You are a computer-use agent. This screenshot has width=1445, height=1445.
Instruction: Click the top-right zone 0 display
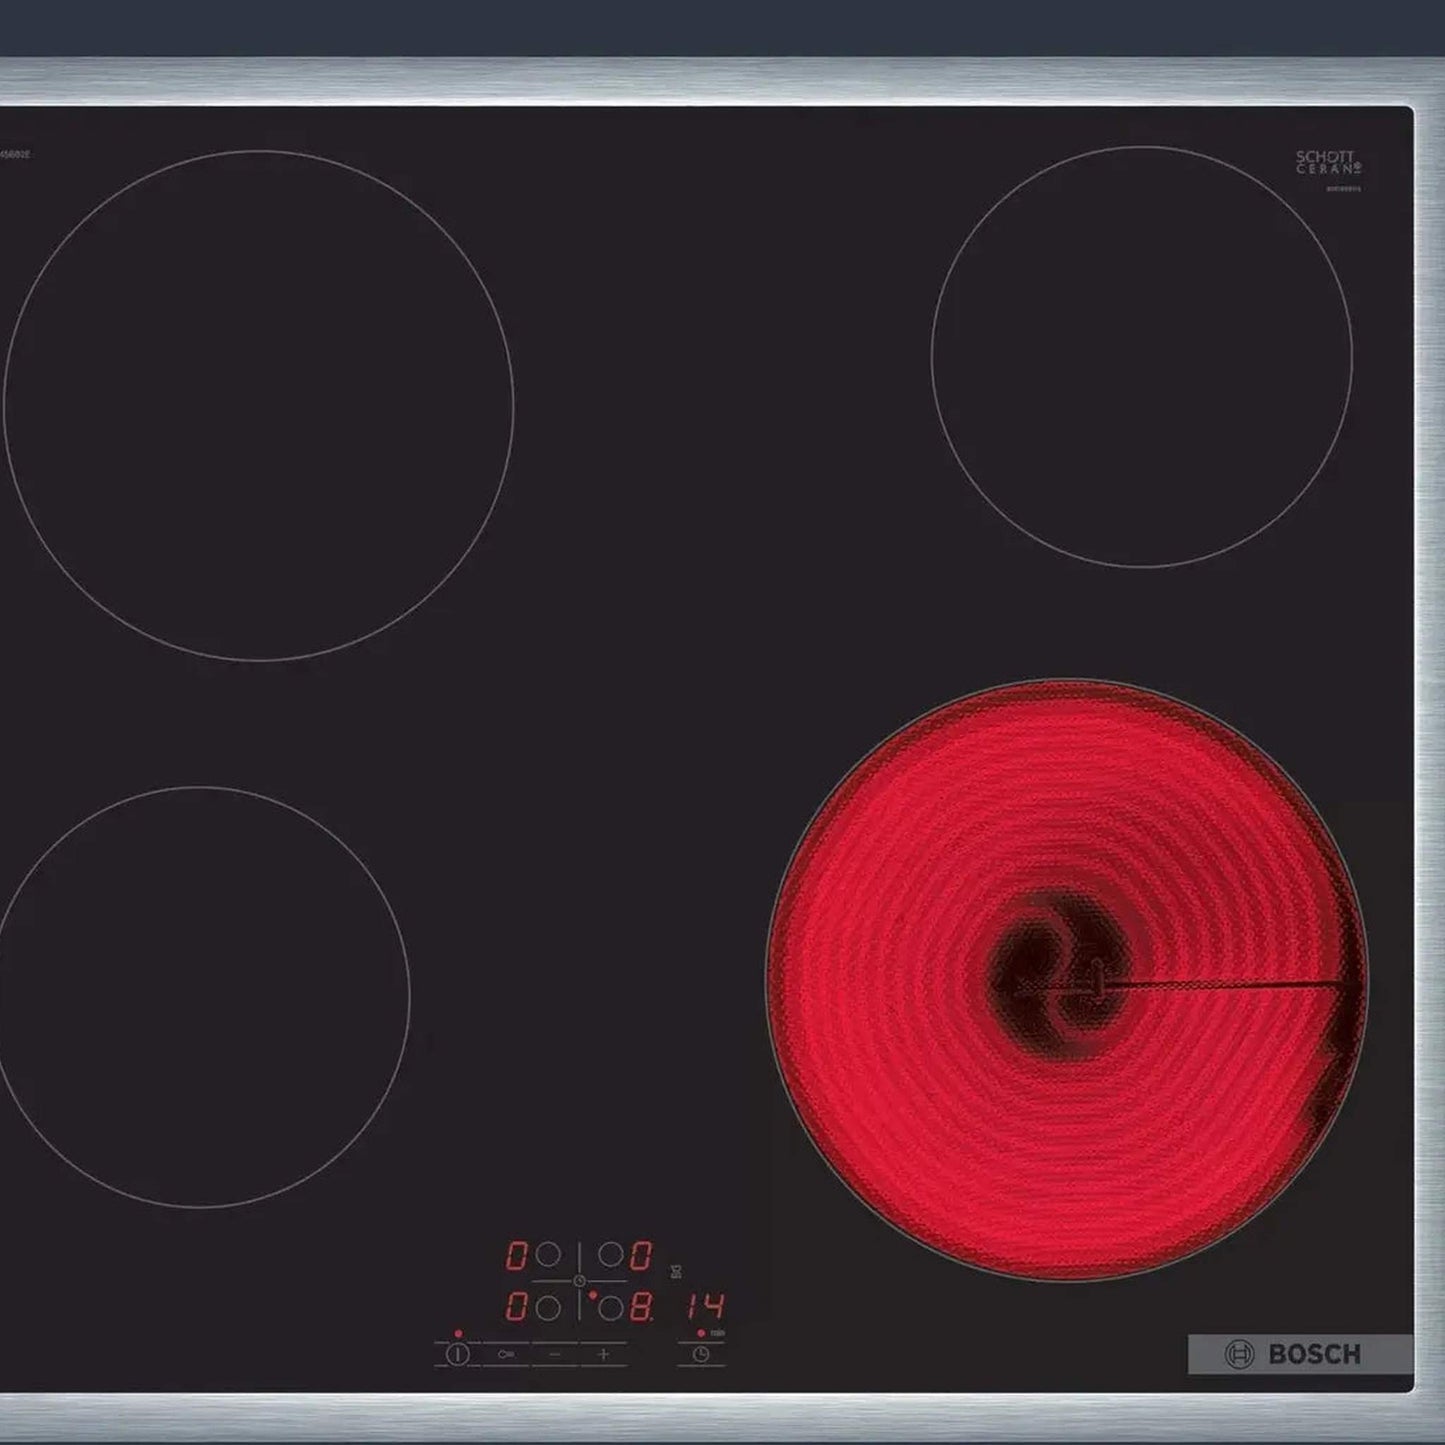641,1254
